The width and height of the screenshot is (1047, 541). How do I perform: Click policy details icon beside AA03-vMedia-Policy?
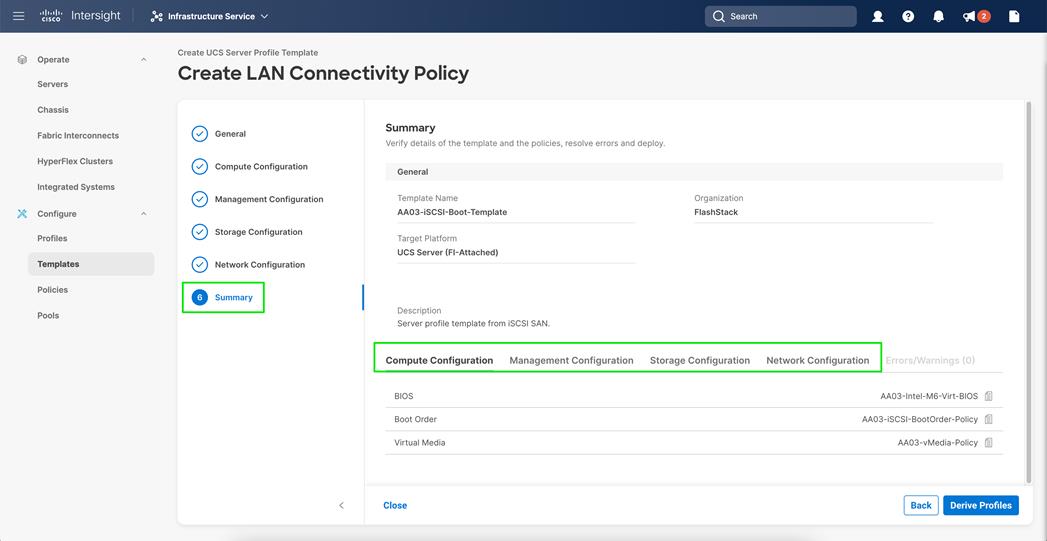(x=989, y=442)
